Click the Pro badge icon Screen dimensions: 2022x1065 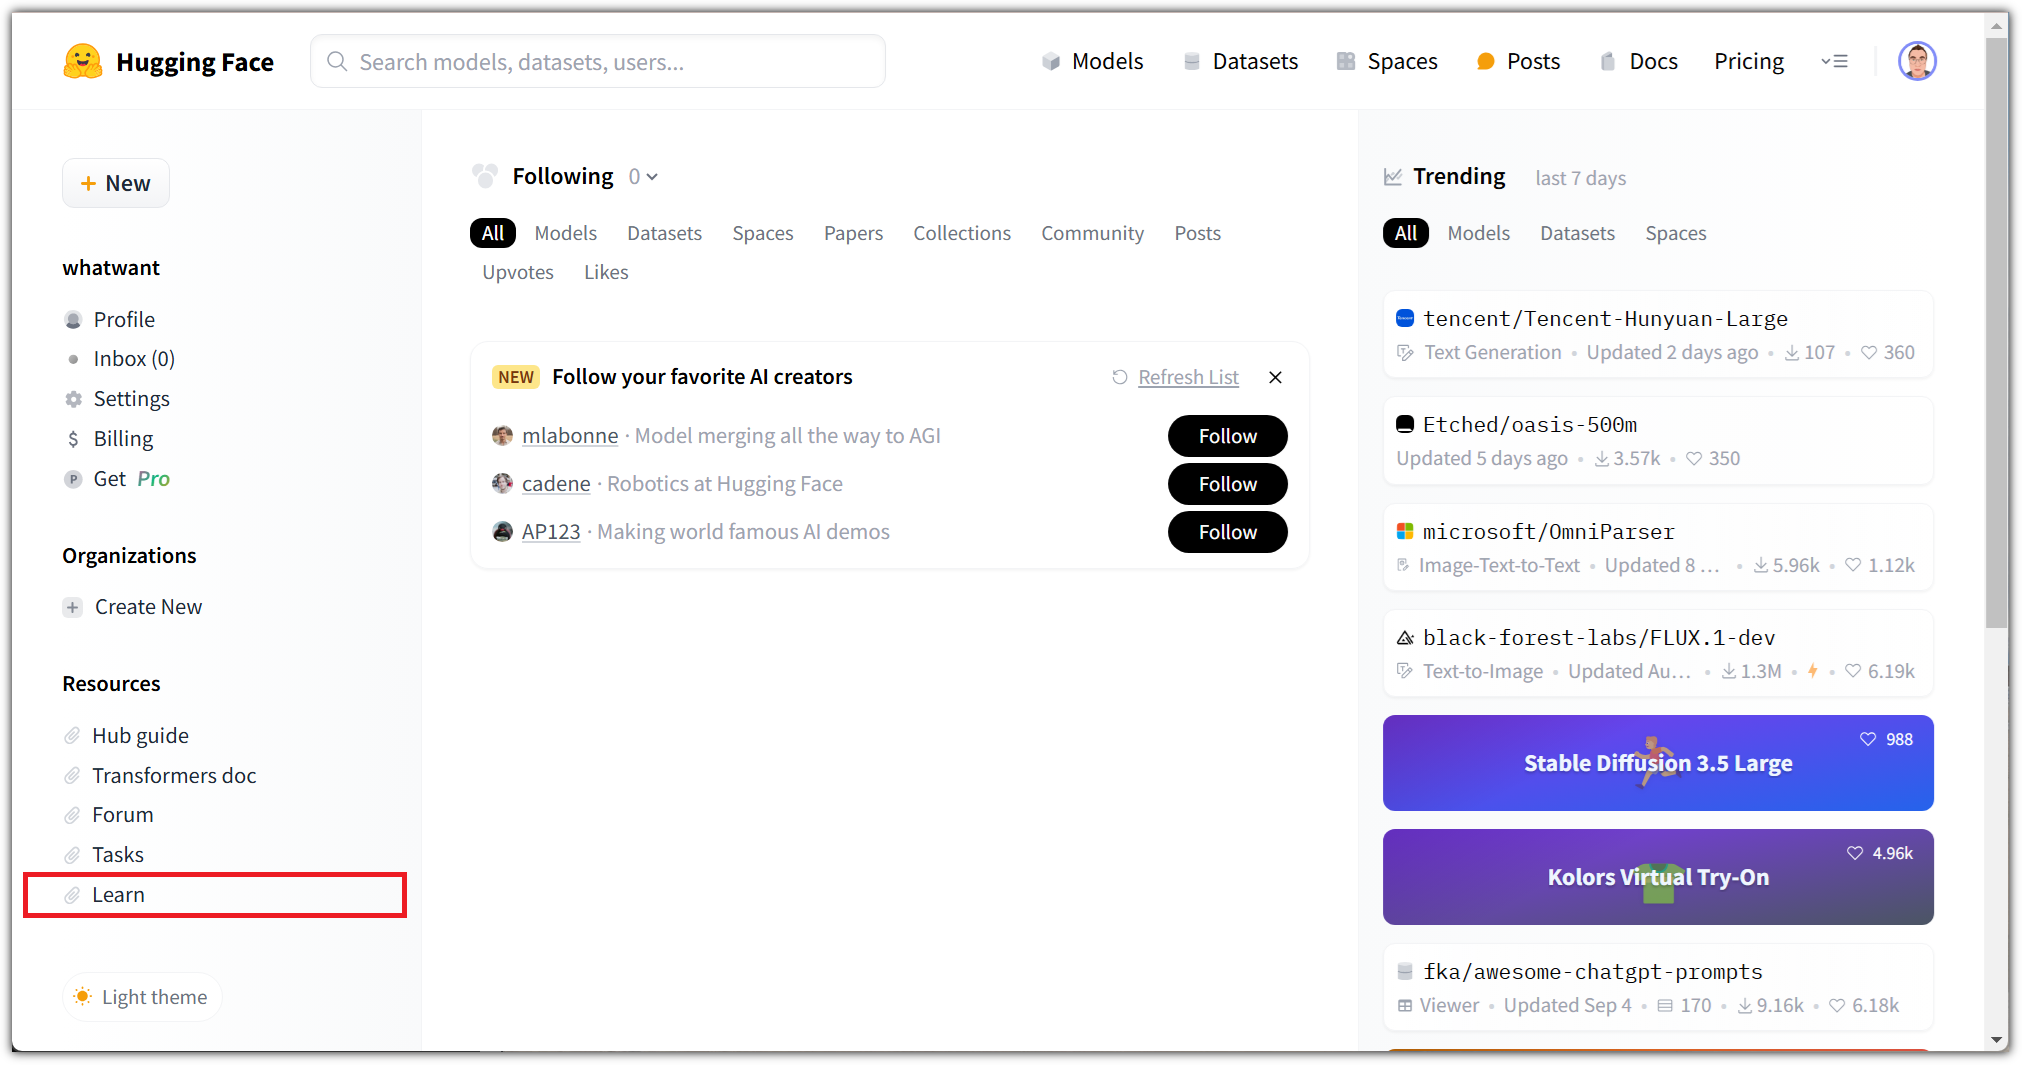[x=73, y=479]
